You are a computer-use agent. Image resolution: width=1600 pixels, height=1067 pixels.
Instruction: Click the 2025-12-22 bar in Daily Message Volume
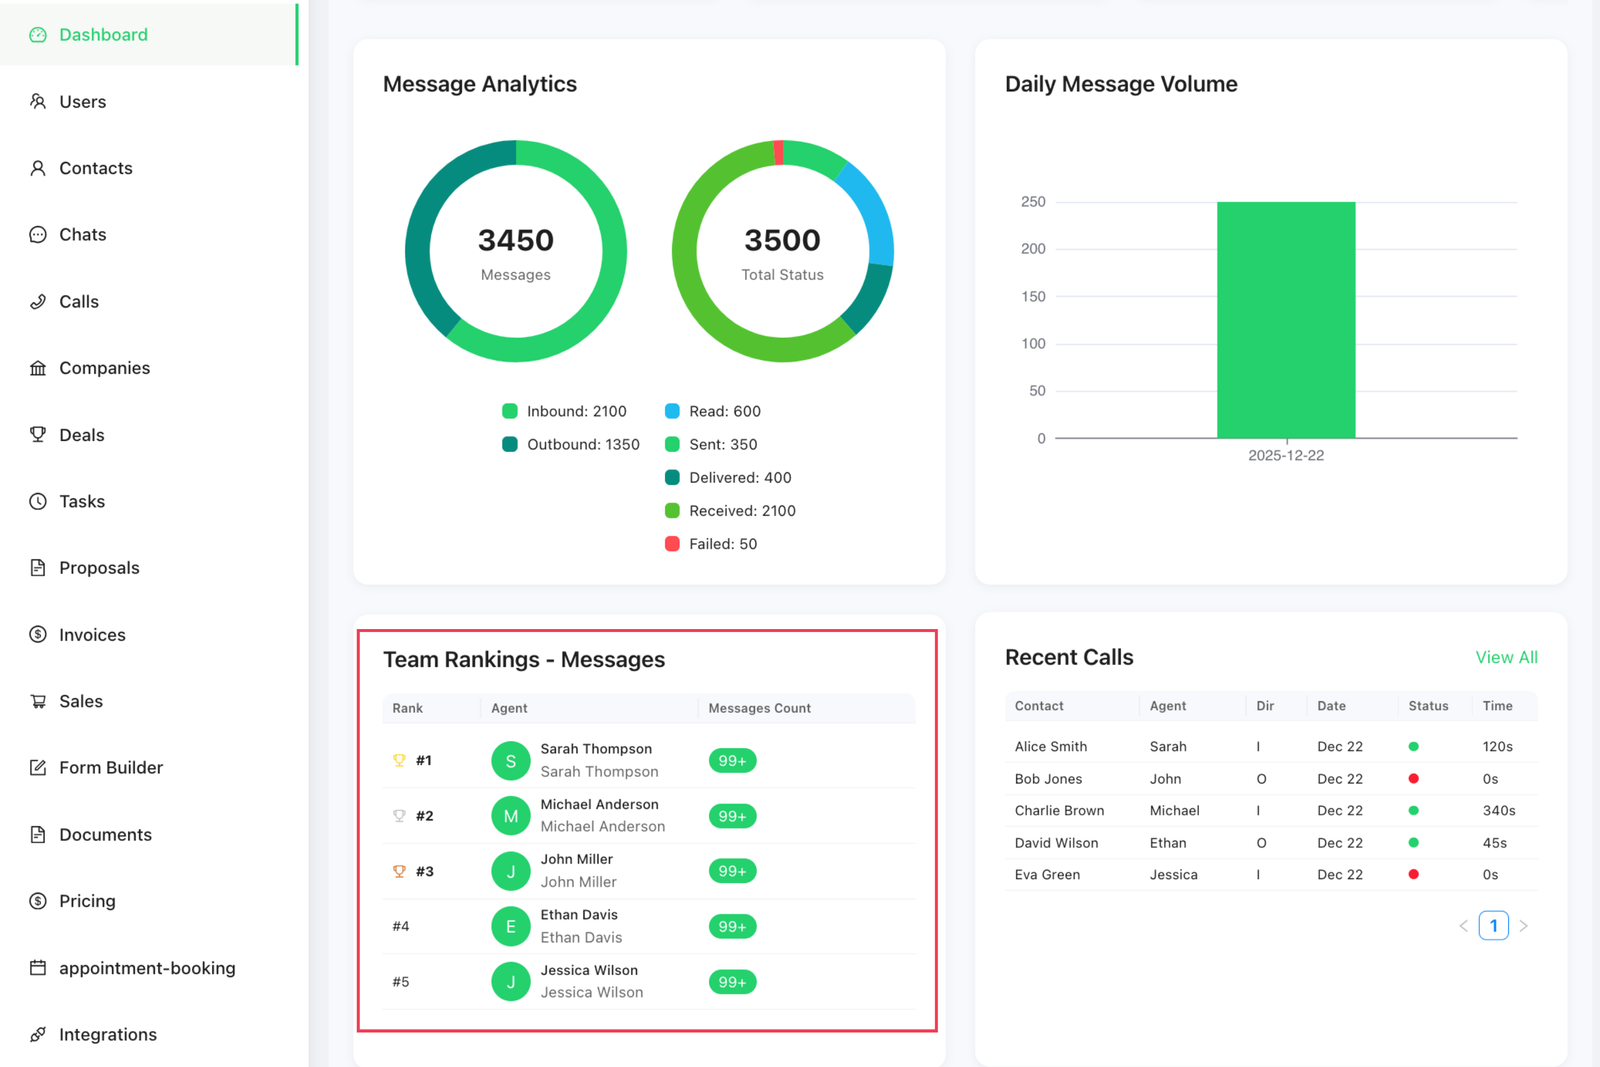pos(1286,320)
